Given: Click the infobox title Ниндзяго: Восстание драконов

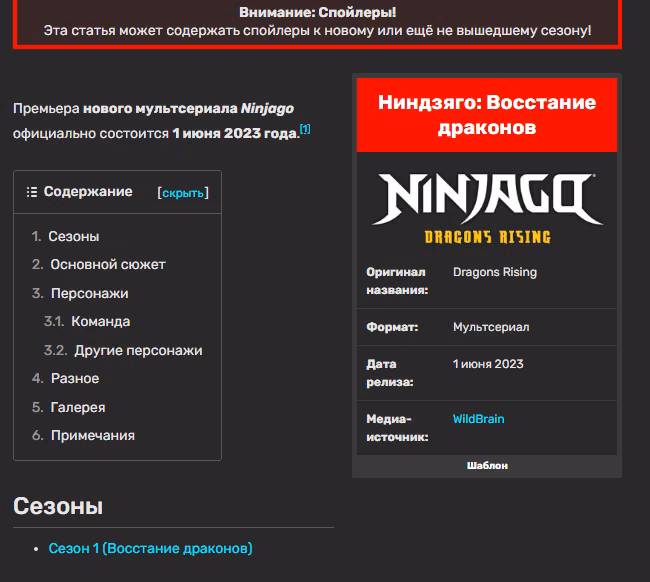Looking at the screenshot, I should (487, 115).
